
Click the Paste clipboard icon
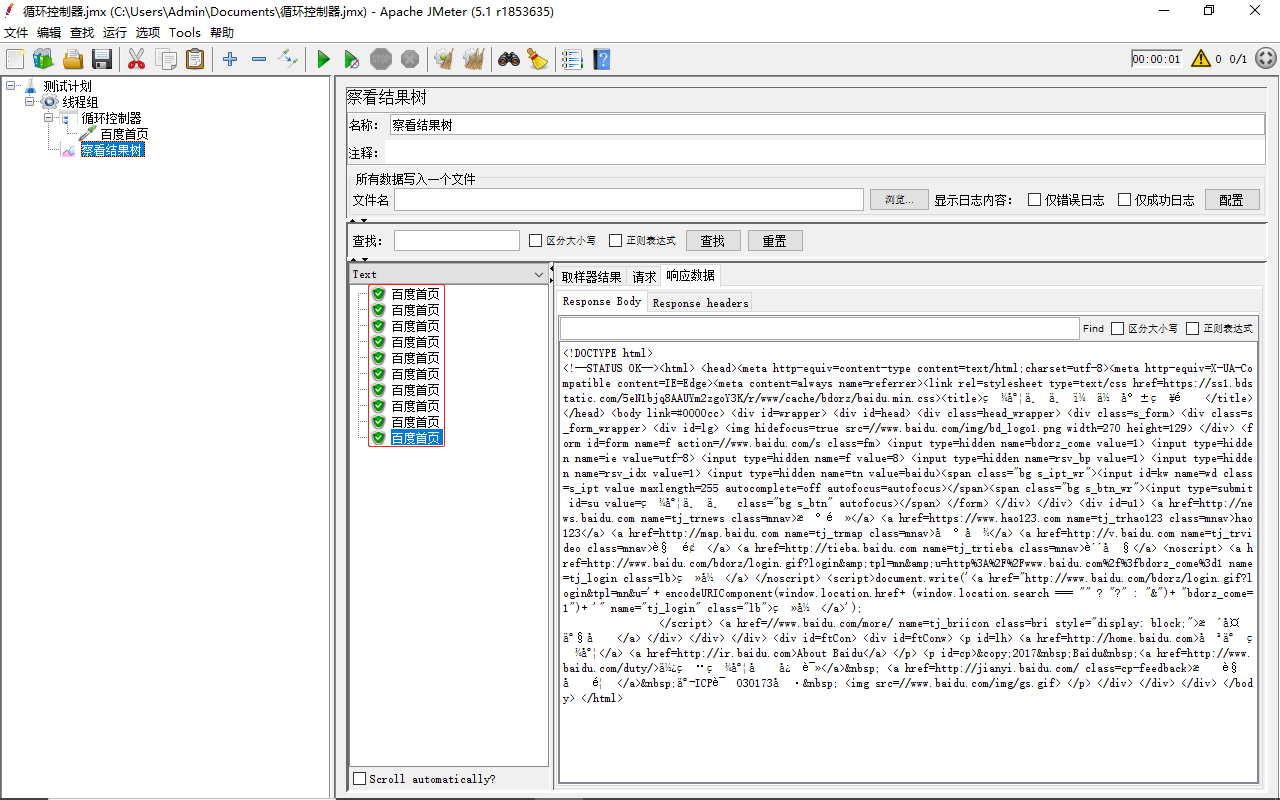[195, 59]
